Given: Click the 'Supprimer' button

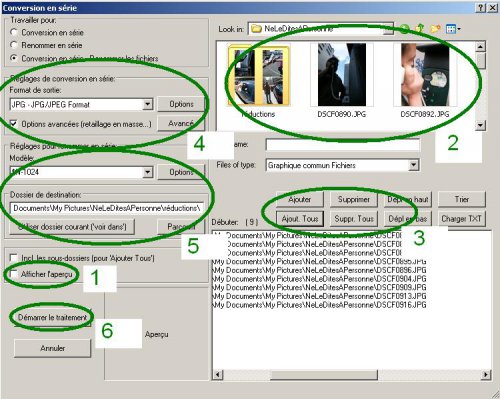Looking at the screenshot, I should pyautogui.click(x=354, y=199).
